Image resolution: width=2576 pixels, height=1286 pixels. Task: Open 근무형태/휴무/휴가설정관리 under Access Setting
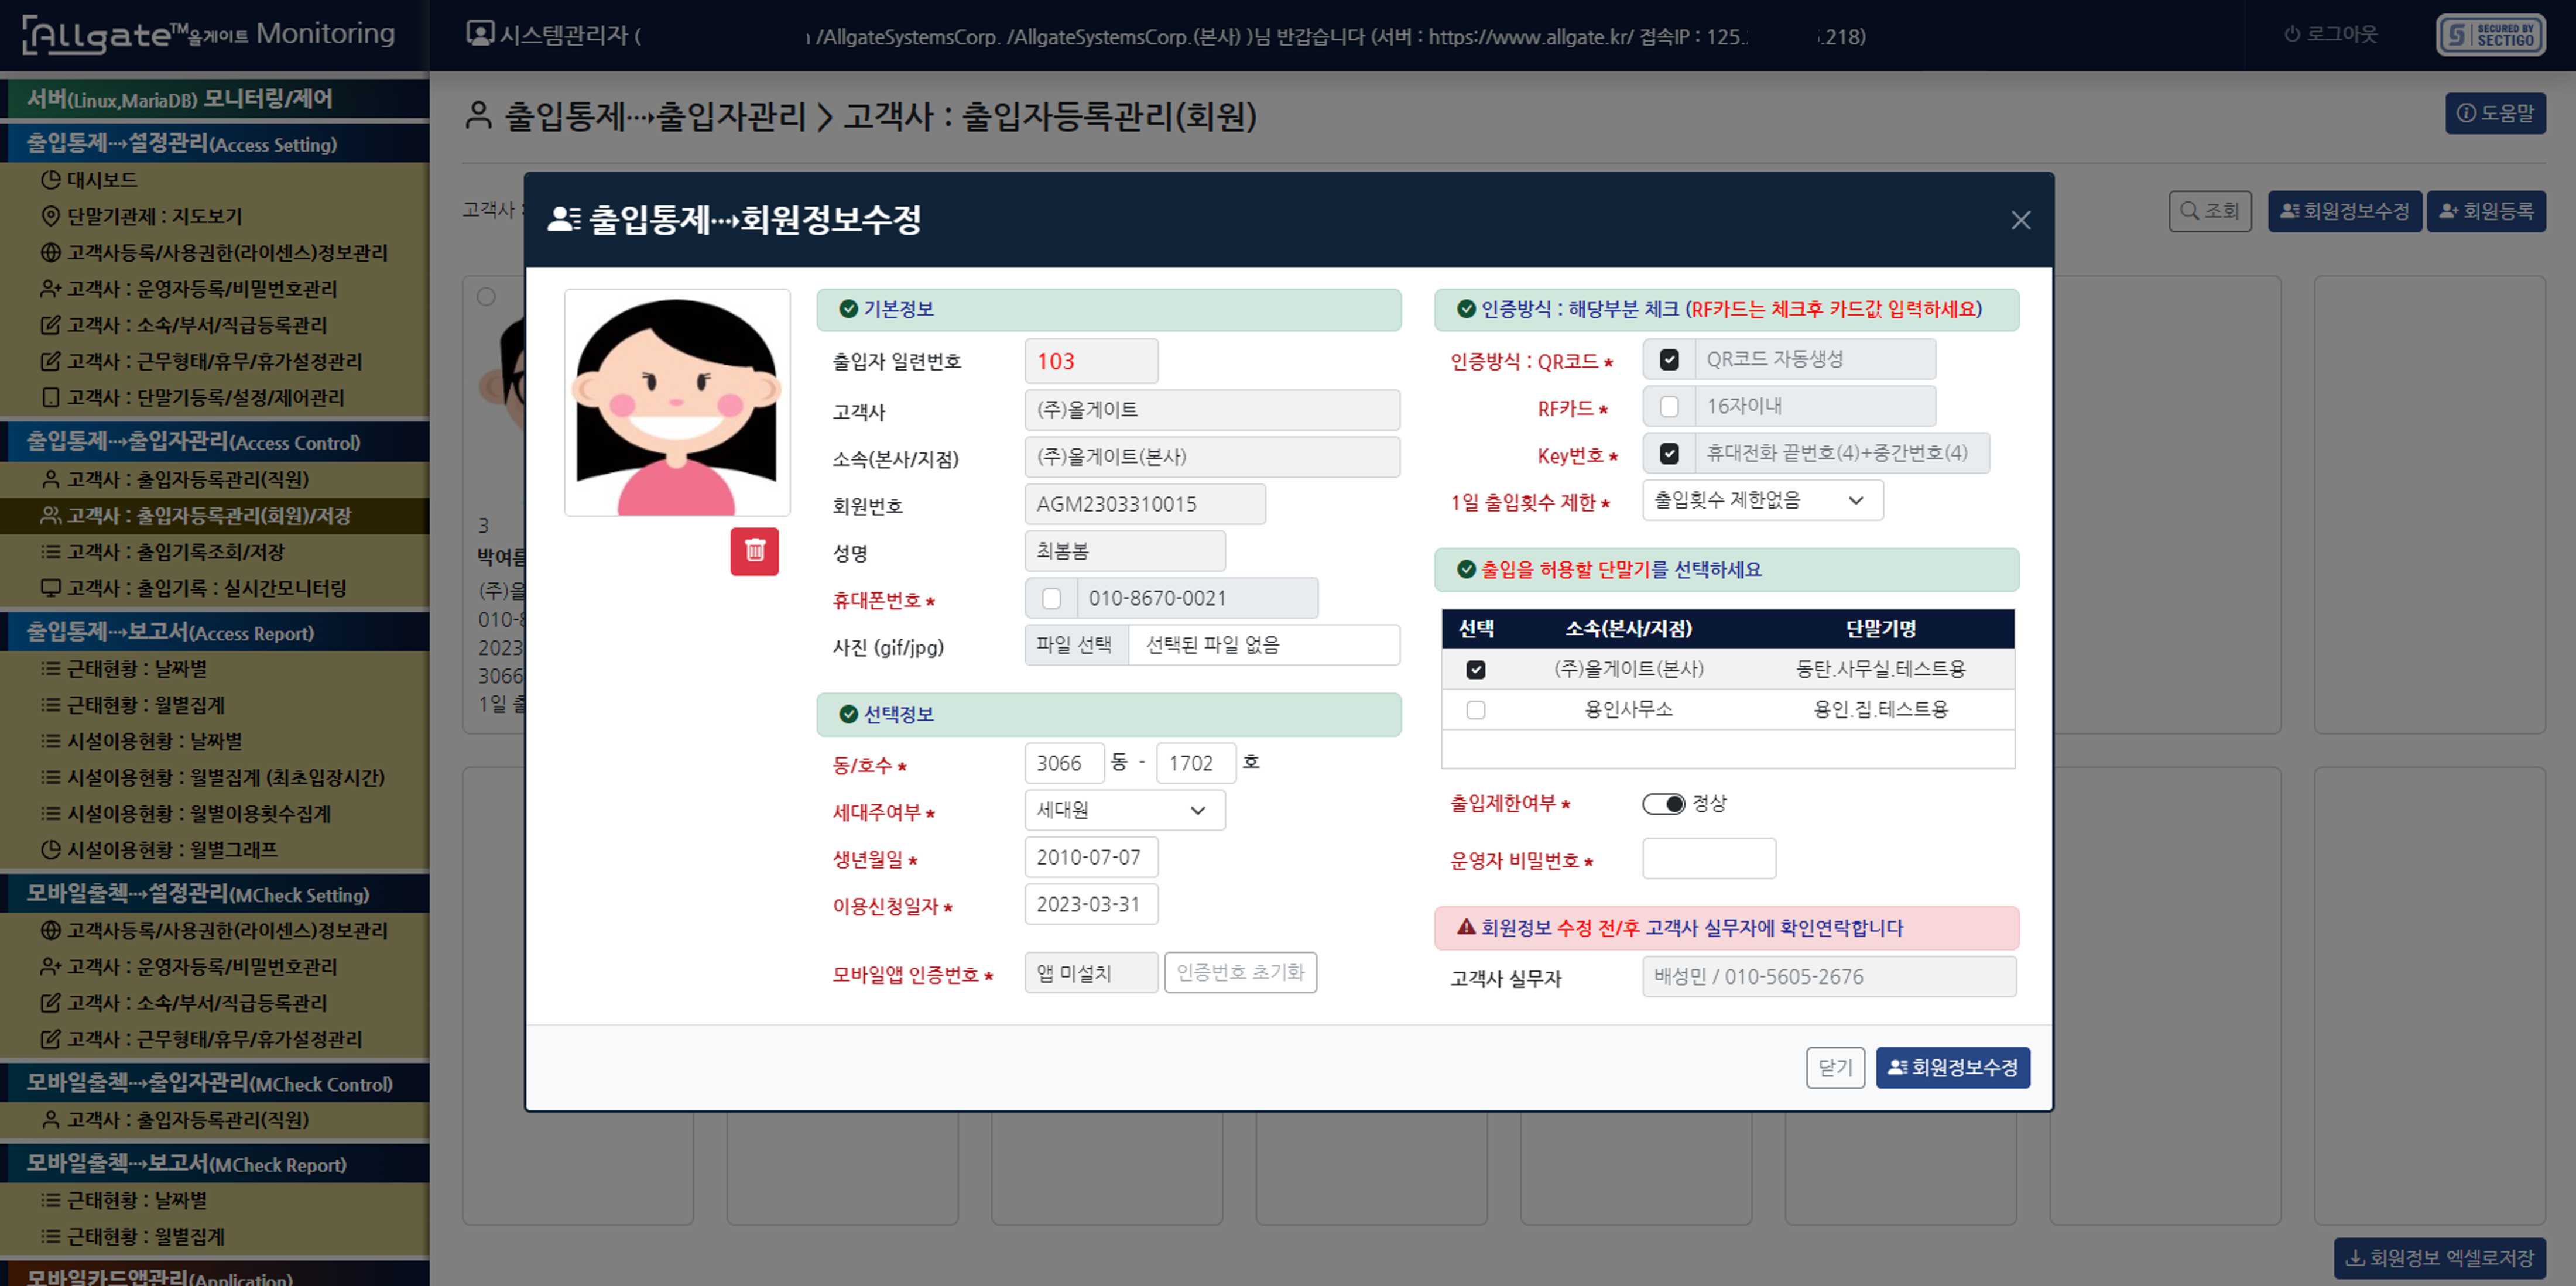coord(201,361)
